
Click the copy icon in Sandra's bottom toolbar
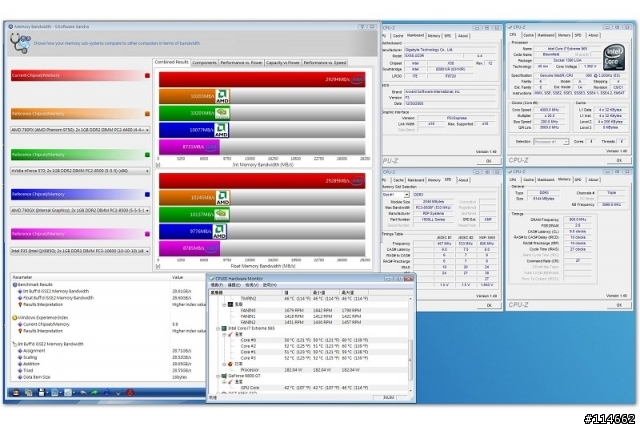pos(29,393)
